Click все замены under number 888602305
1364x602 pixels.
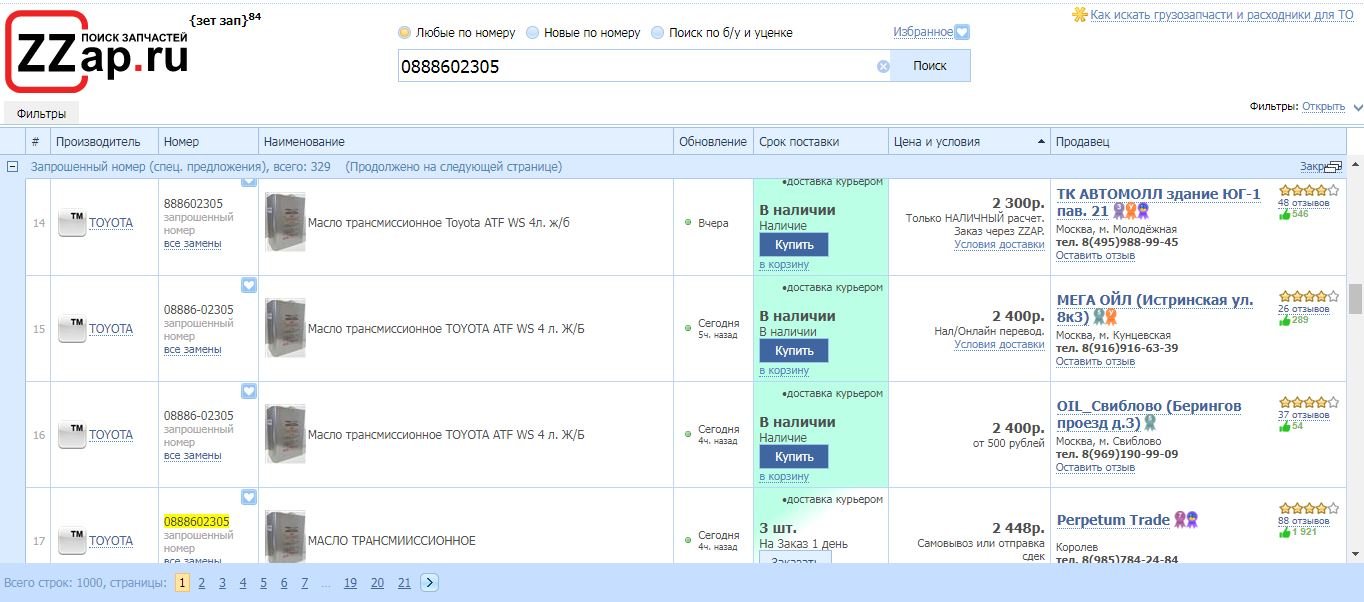click(193, 243)
